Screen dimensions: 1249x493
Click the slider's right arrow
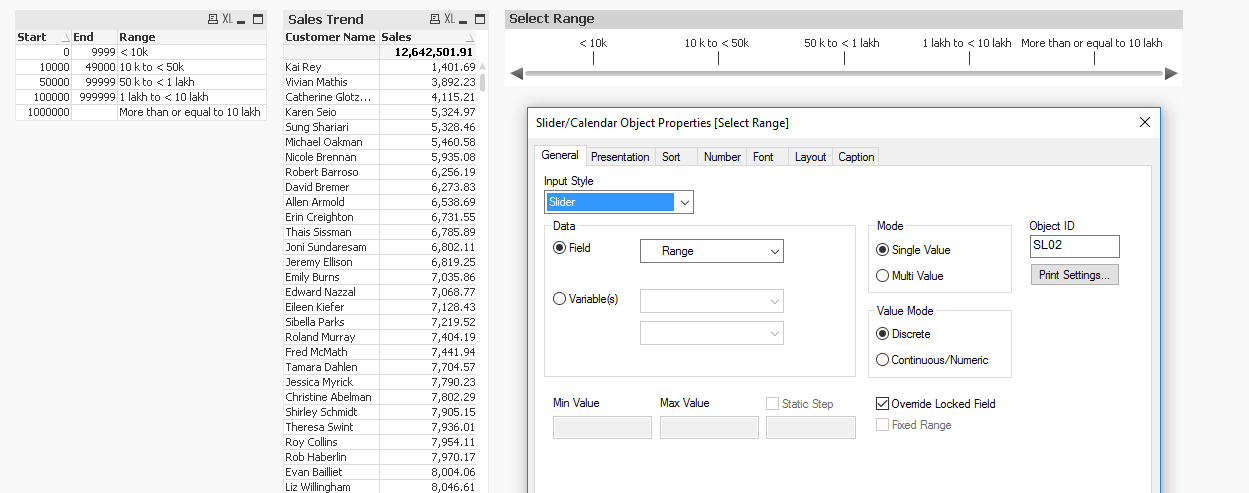click(x=1171, y=73)
